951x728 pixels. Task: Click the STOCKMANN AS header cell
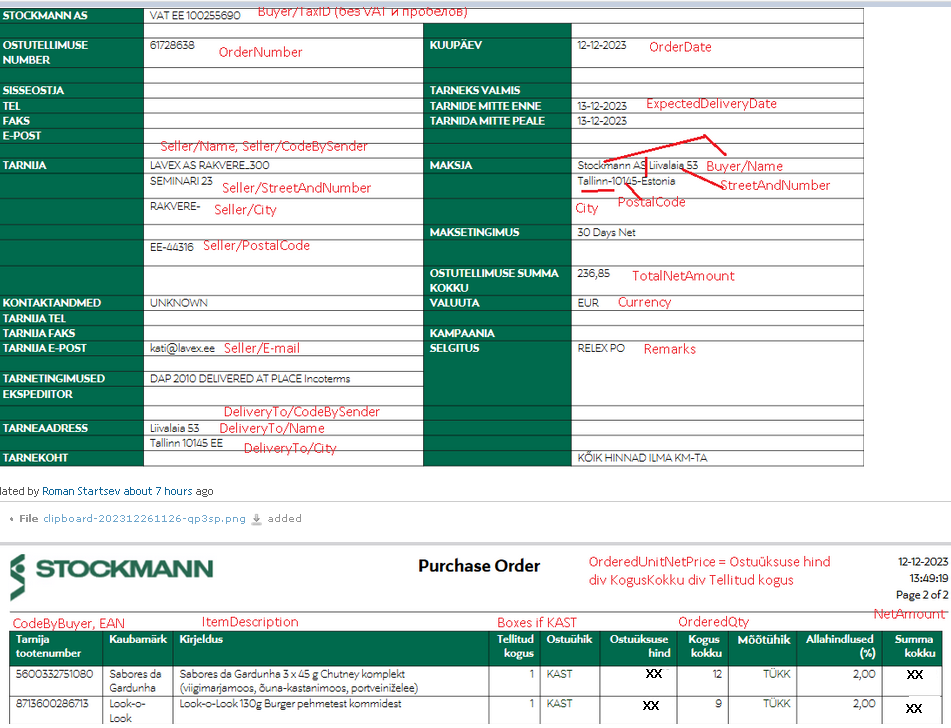pos(72,15)
